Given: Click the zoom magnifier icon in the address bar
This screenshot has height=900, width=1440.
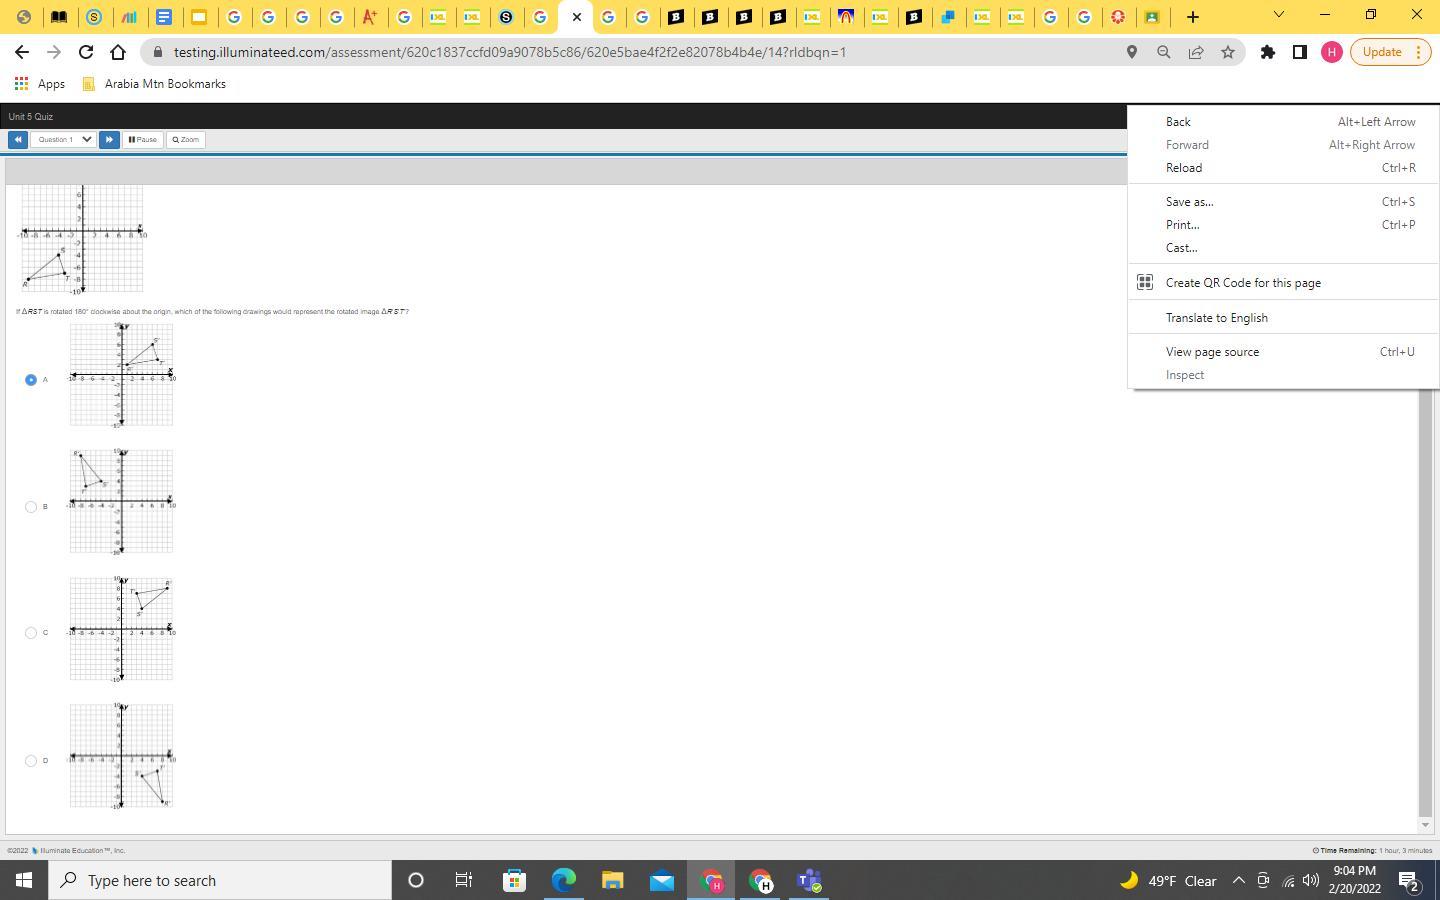Looking at the screenshot, I should click(x=1164, y=52).
